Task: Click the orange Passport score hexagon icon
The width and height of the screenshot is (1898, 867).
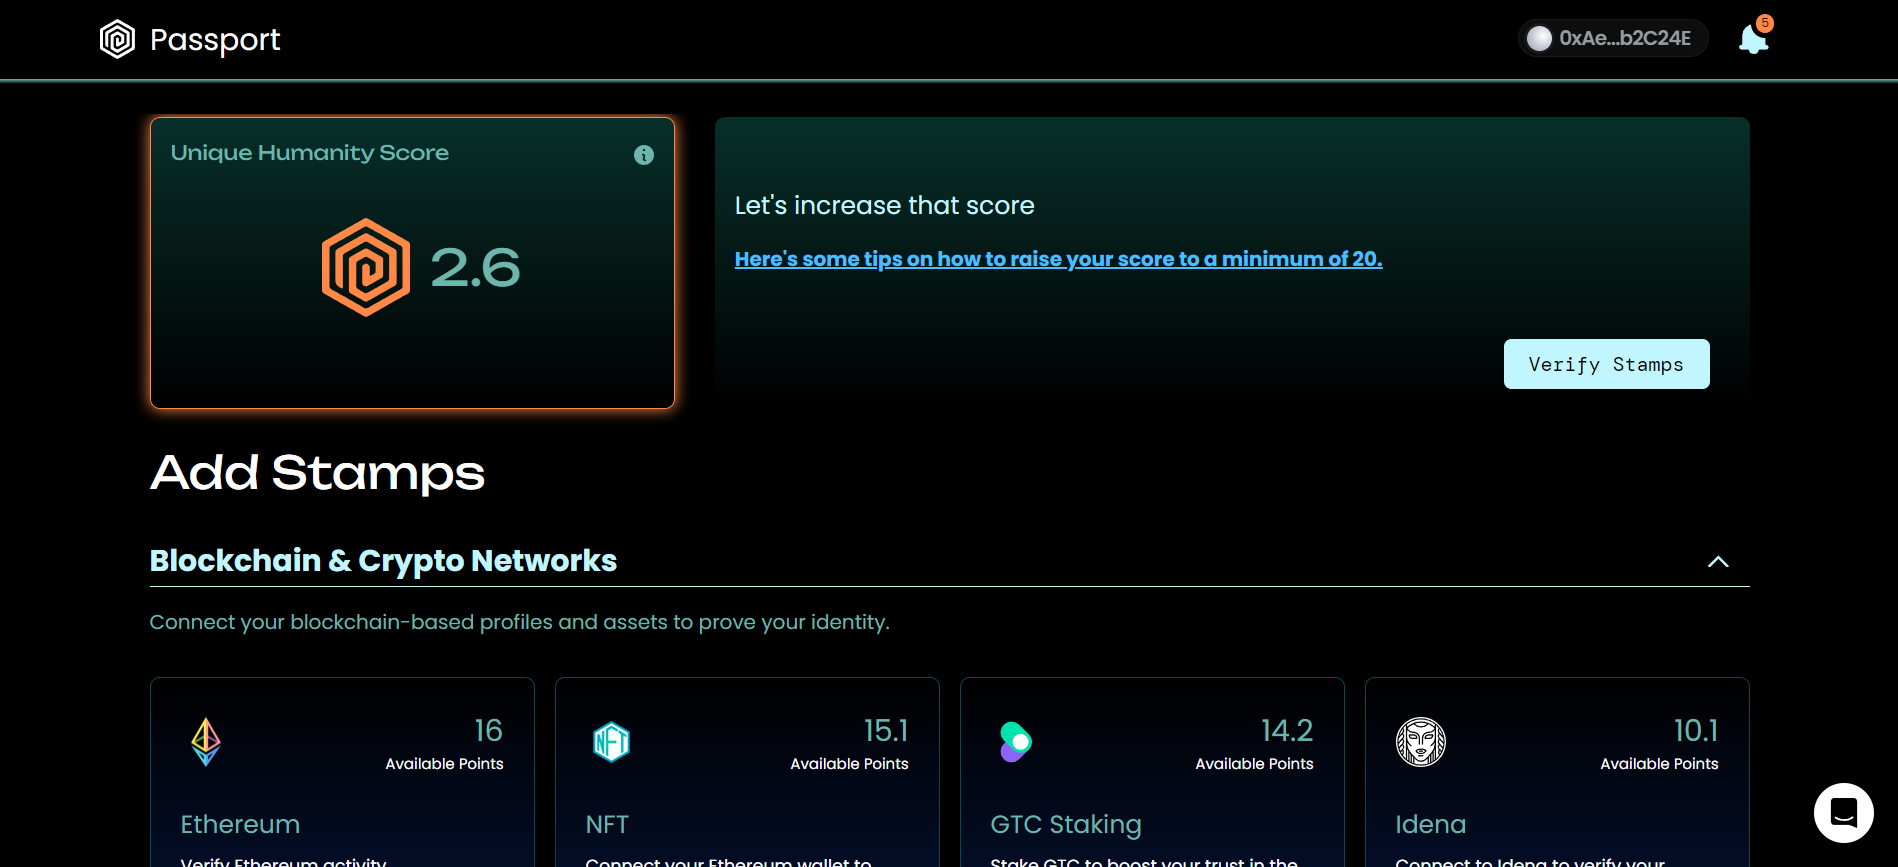Action: [x=366, y=267]
